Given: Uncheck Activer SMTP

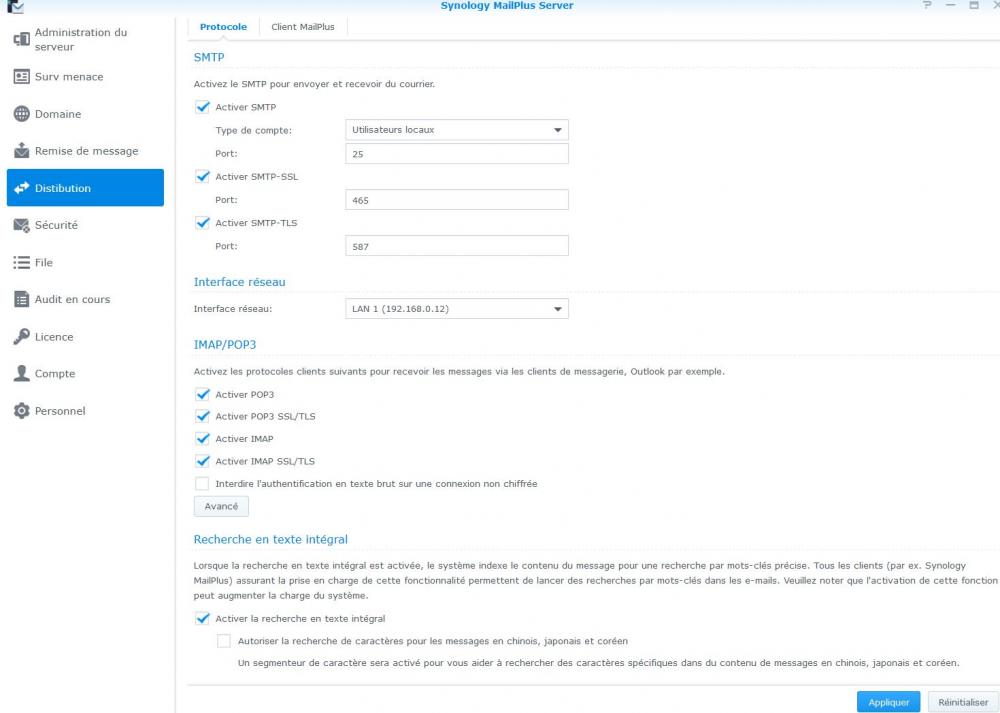Looking at the screenshot, I should pyautogui.click(x=202, y=107).
